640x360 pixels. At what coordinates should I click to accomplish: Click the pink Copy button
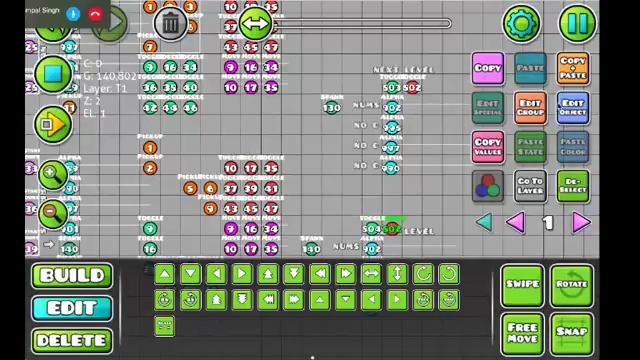tap(488, 69)
